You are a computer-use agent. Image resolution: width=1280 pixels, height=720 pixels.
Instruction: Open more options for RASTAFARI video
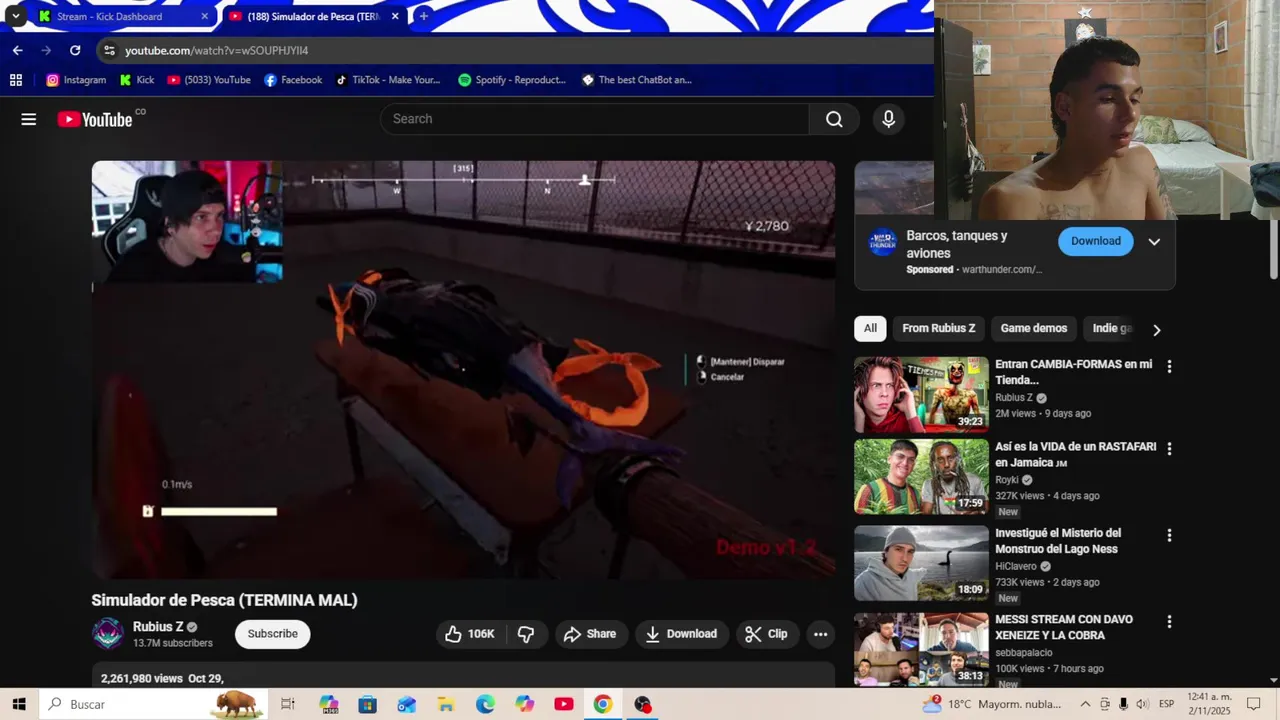(1169, 449)
